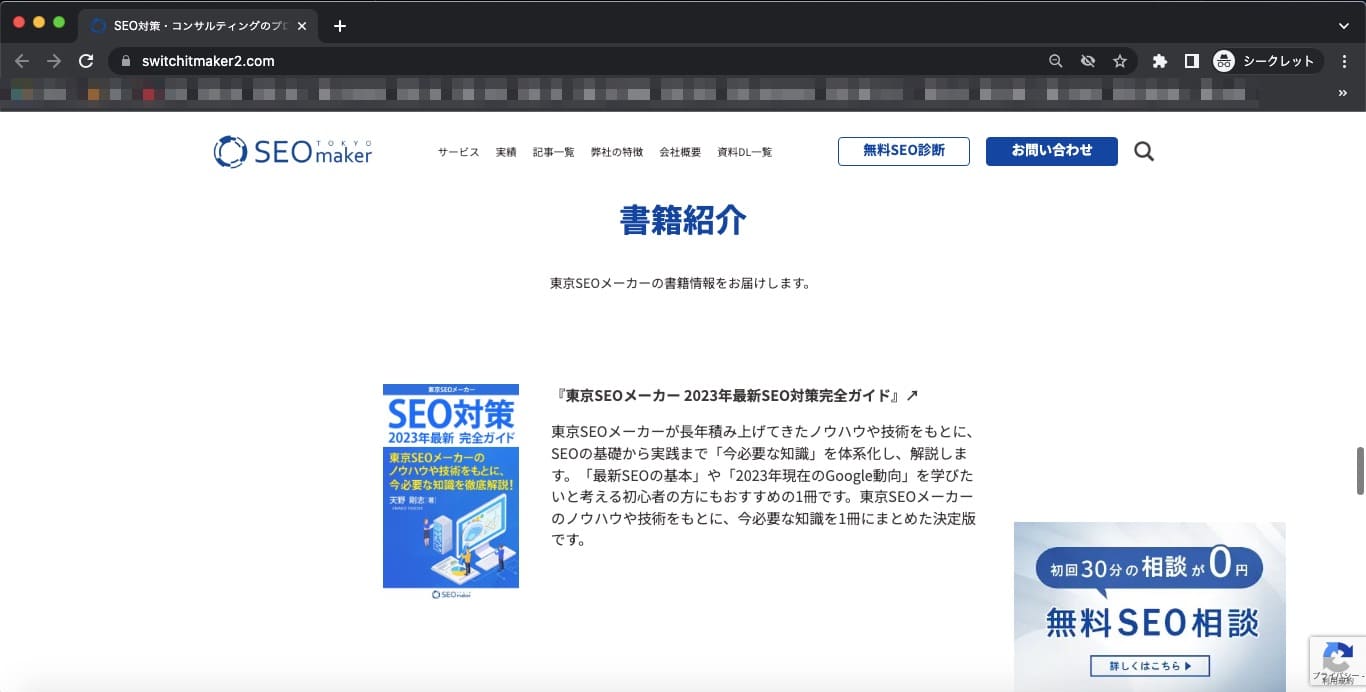Open the 資料DL一覧 menu item
1366x692 pixels.
tap(744, 152)
